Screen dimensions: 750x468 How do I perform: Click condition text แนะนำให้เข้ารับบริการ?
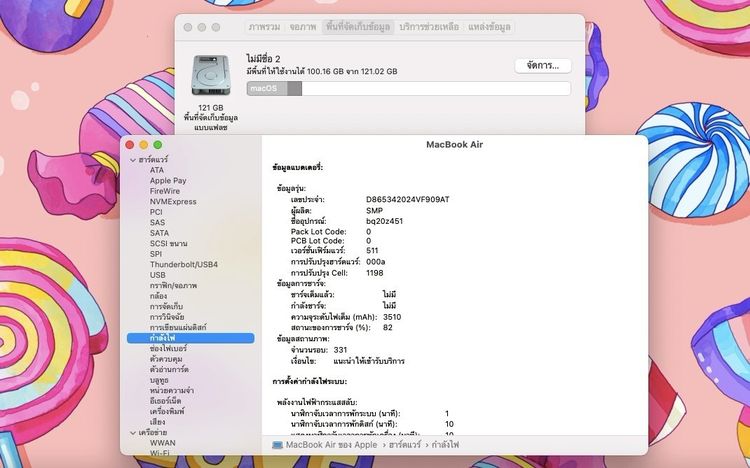[369, 361]
